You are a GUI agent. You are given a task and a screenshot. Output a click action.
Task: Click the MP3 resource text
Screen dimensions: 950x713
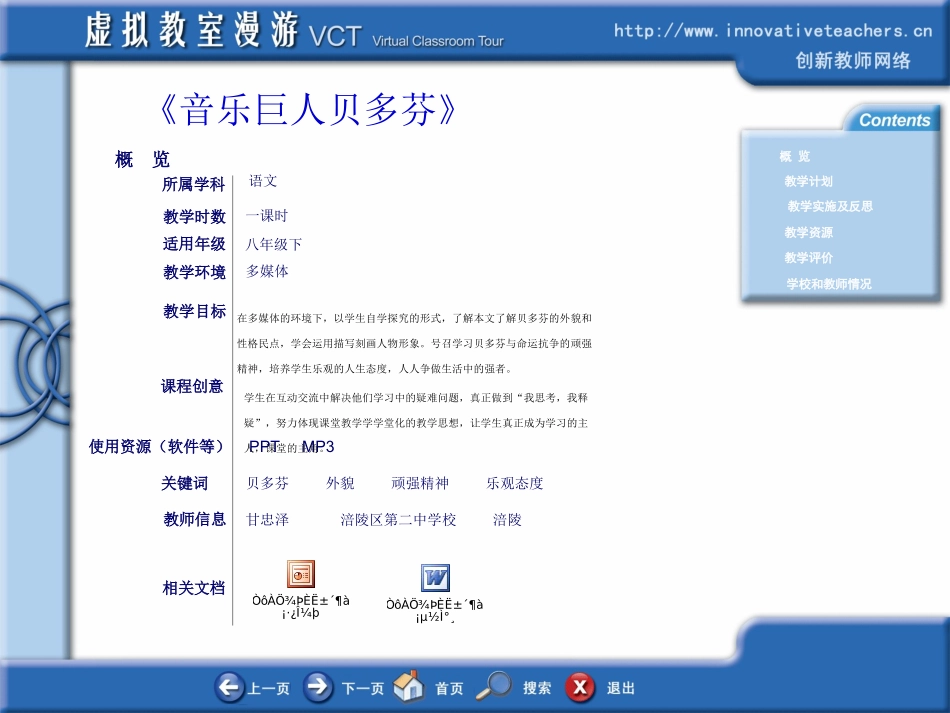[318, 446]
